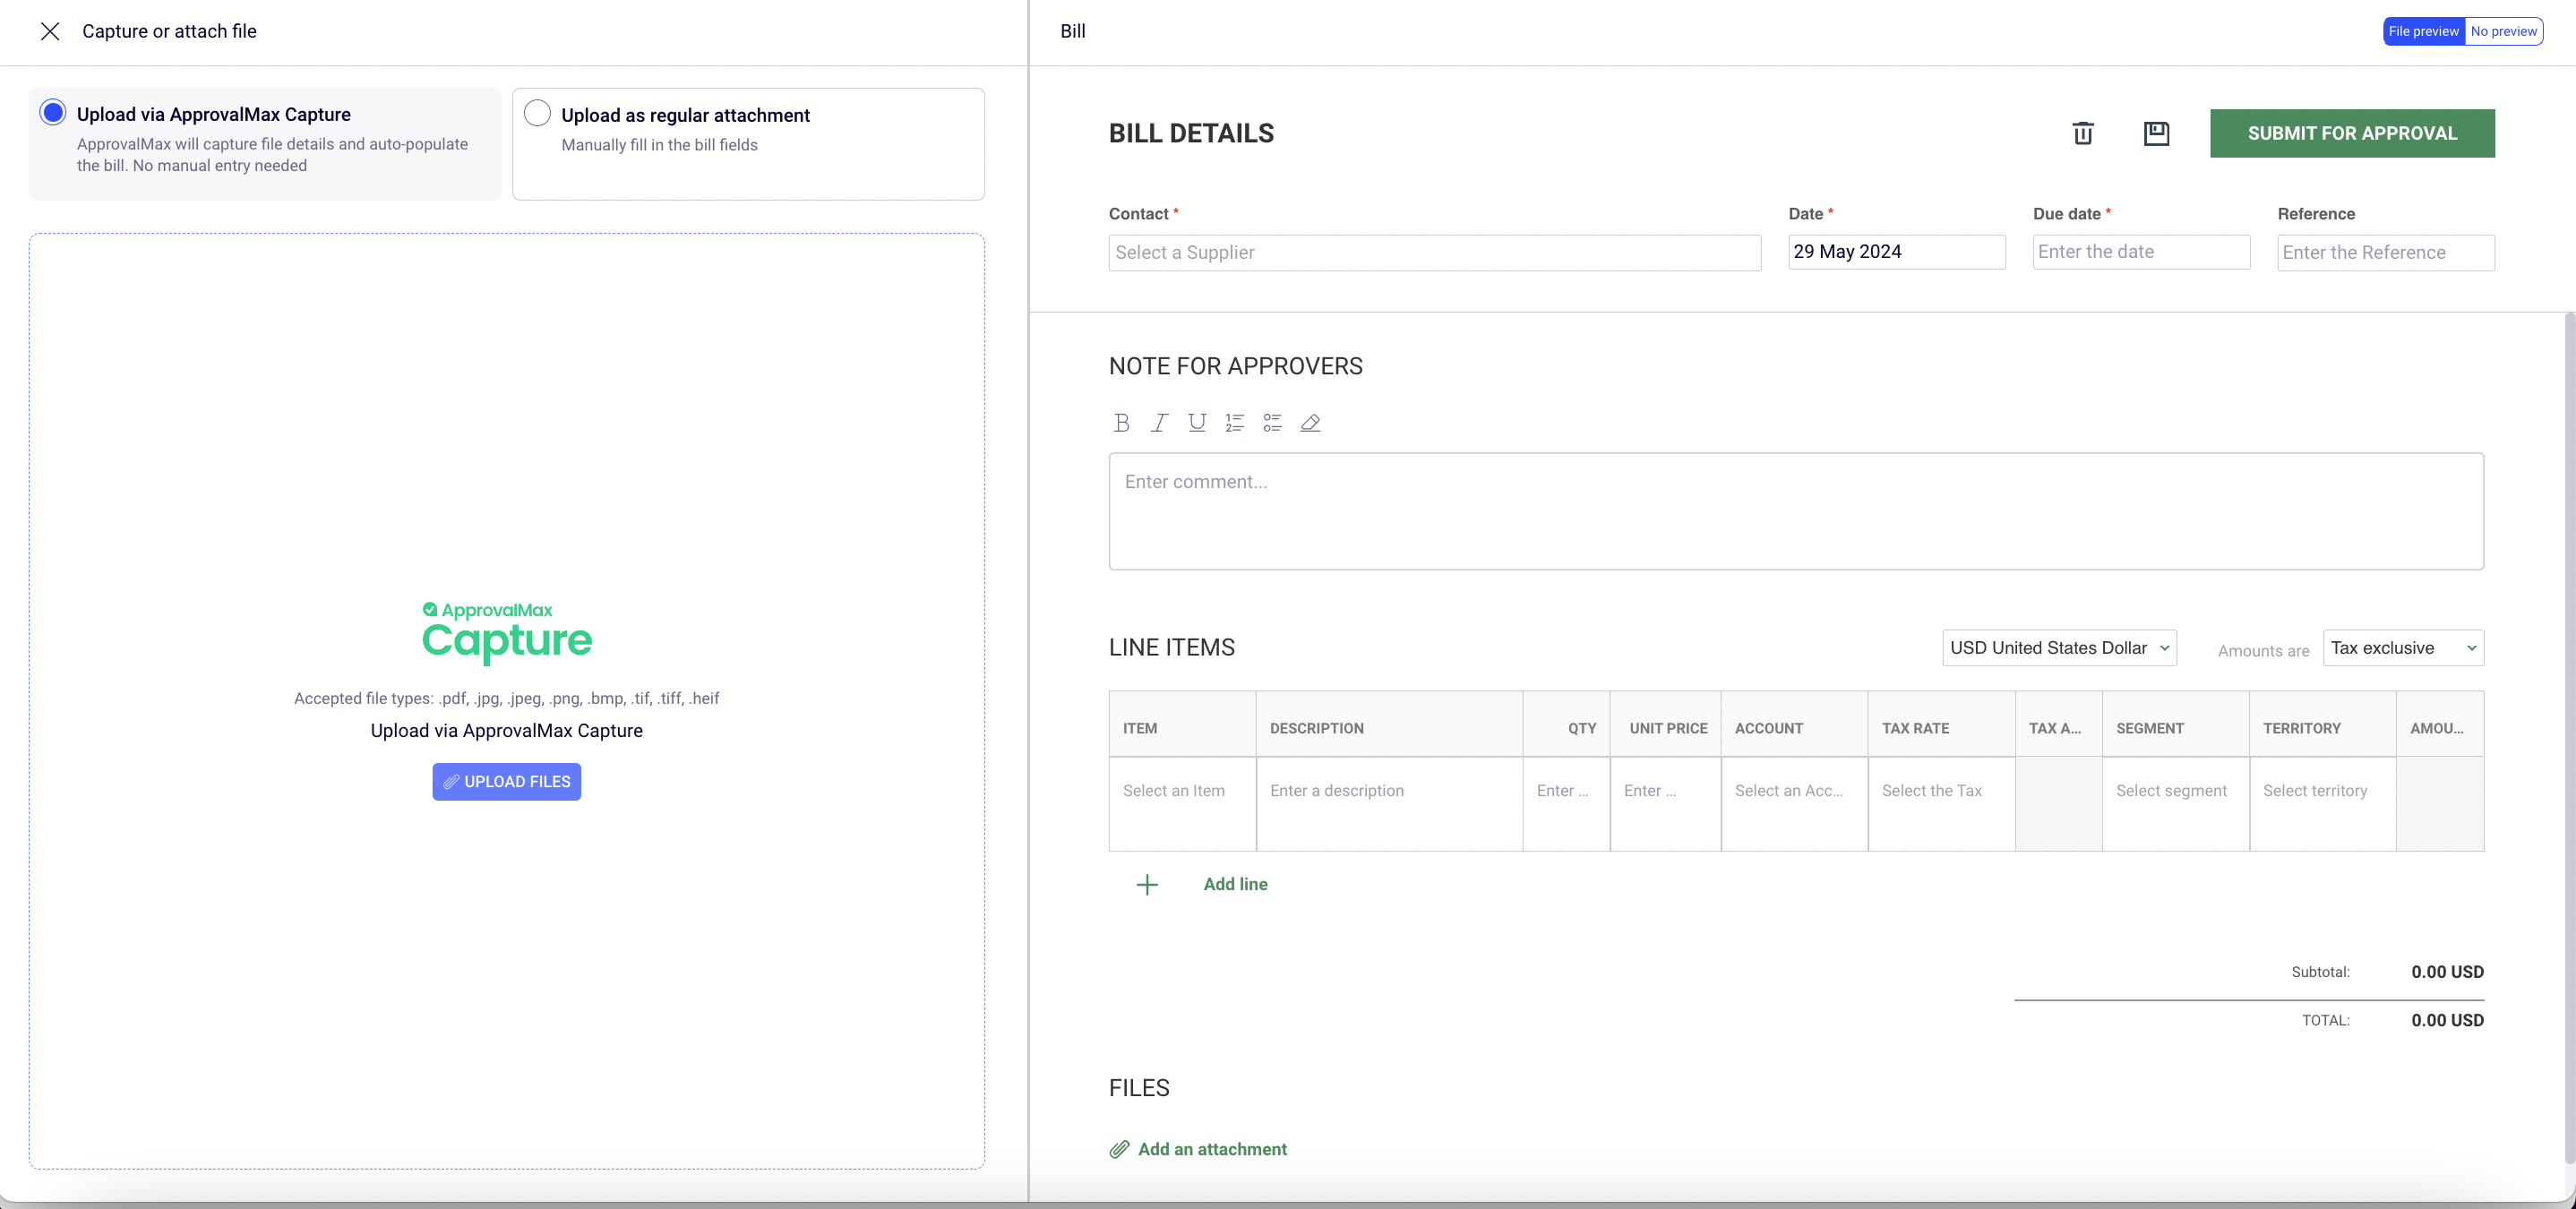This screenshot has height=1209, width=2576.
Task: Click the Upload Files button
Action: [x=506, y=782]
